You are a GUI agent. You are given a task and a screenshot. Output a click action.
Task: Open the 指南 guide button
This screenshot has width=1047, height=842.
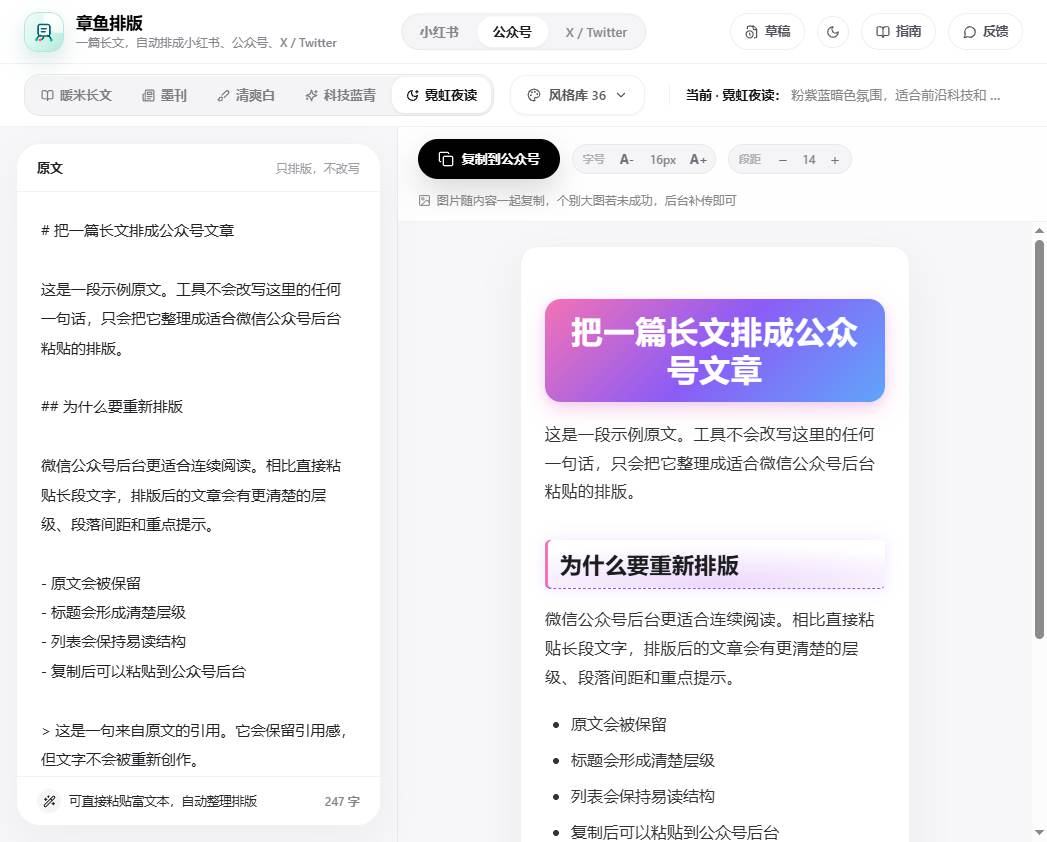(x=898, y=31)
